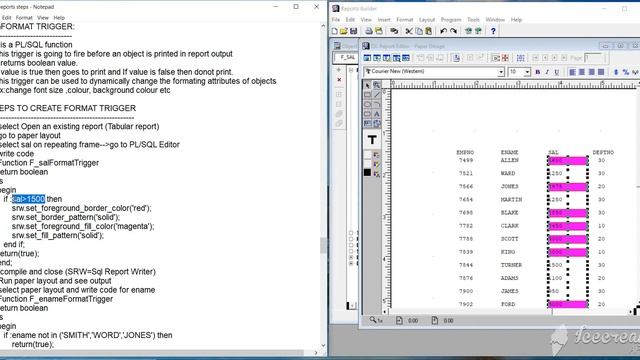Open Layout menu in Reports Builder
The image size is (640, 360).
pos(427,20)
